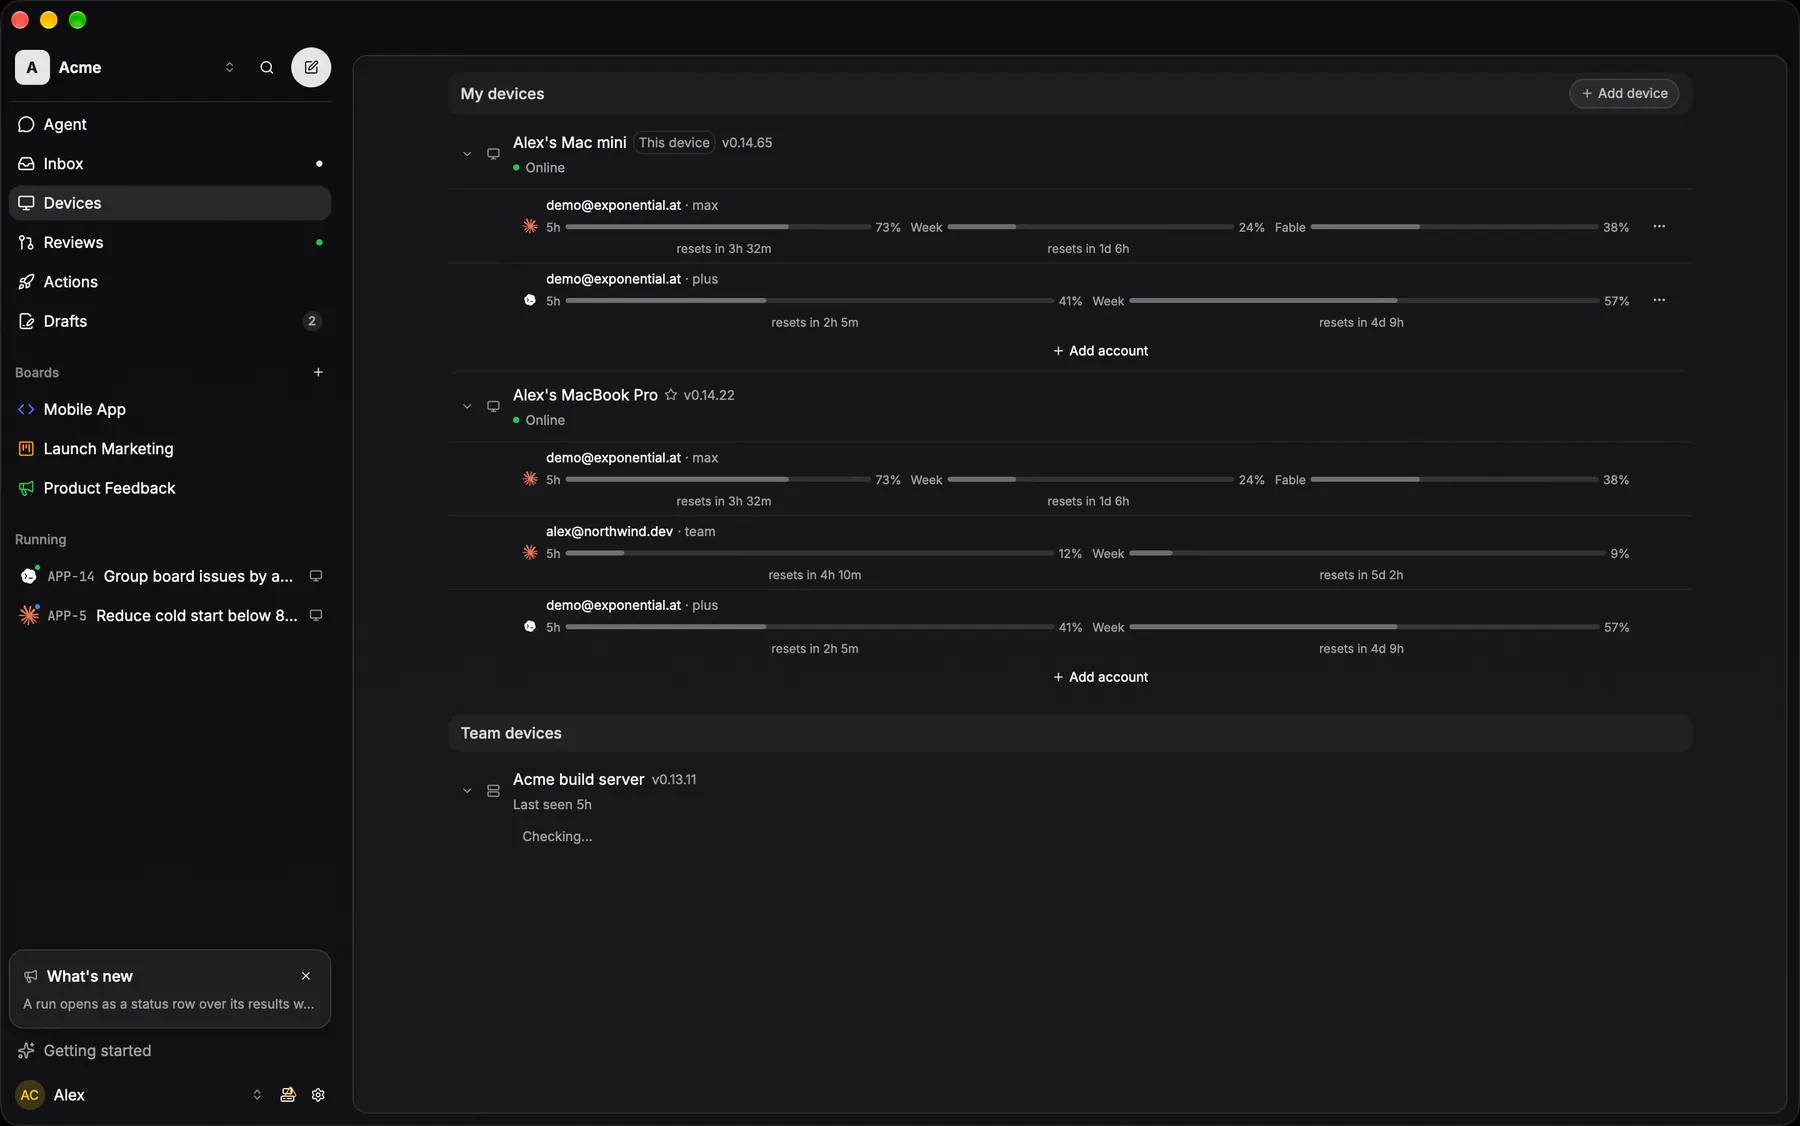
Task: Click AC user avatar
Action: (x=30, y=1095)
